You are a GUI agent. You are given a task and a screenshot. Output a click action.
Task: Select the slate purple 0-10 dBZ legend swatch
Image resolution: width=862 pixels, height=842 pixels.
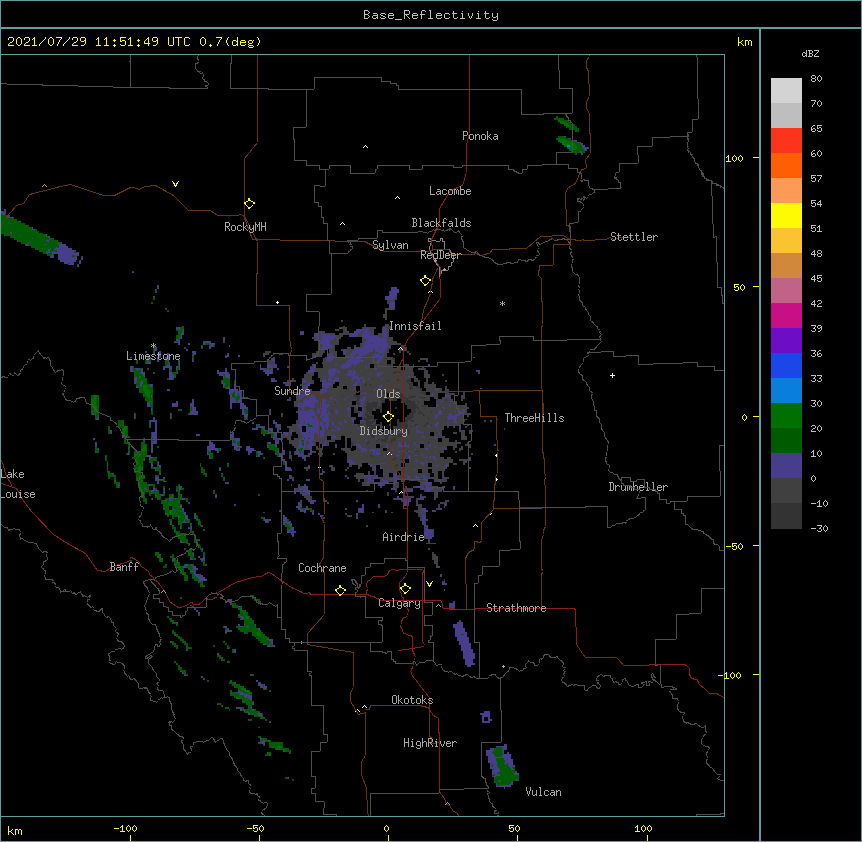click(x=786, y=466)
